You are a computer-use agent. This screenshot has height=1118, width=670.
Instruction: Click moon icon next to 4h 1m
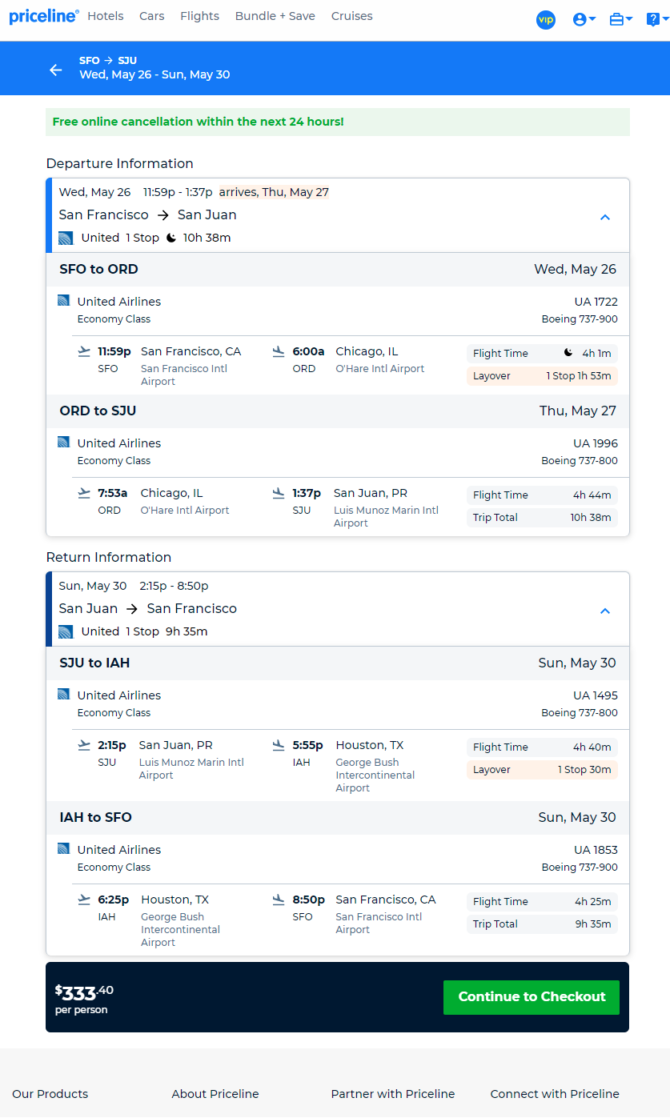click(568, 352)
